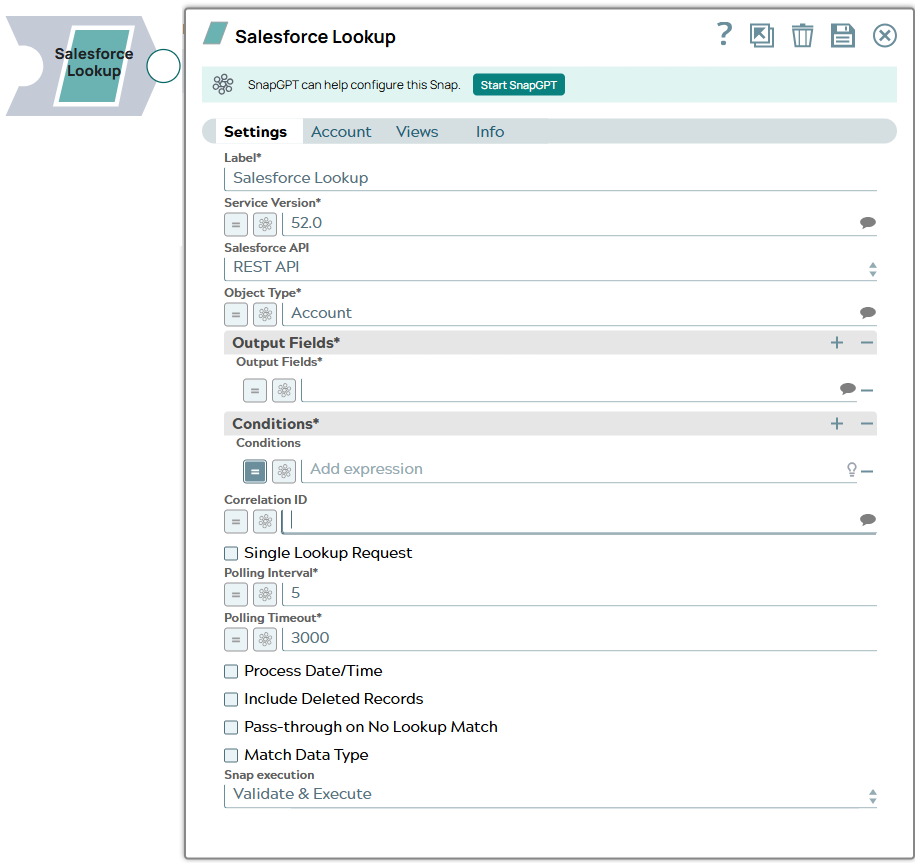The width and height of the screenshot is (915, 863).
Task: Click SnapGPT icon beside Polling Interval
Action: tap(265, 595)
